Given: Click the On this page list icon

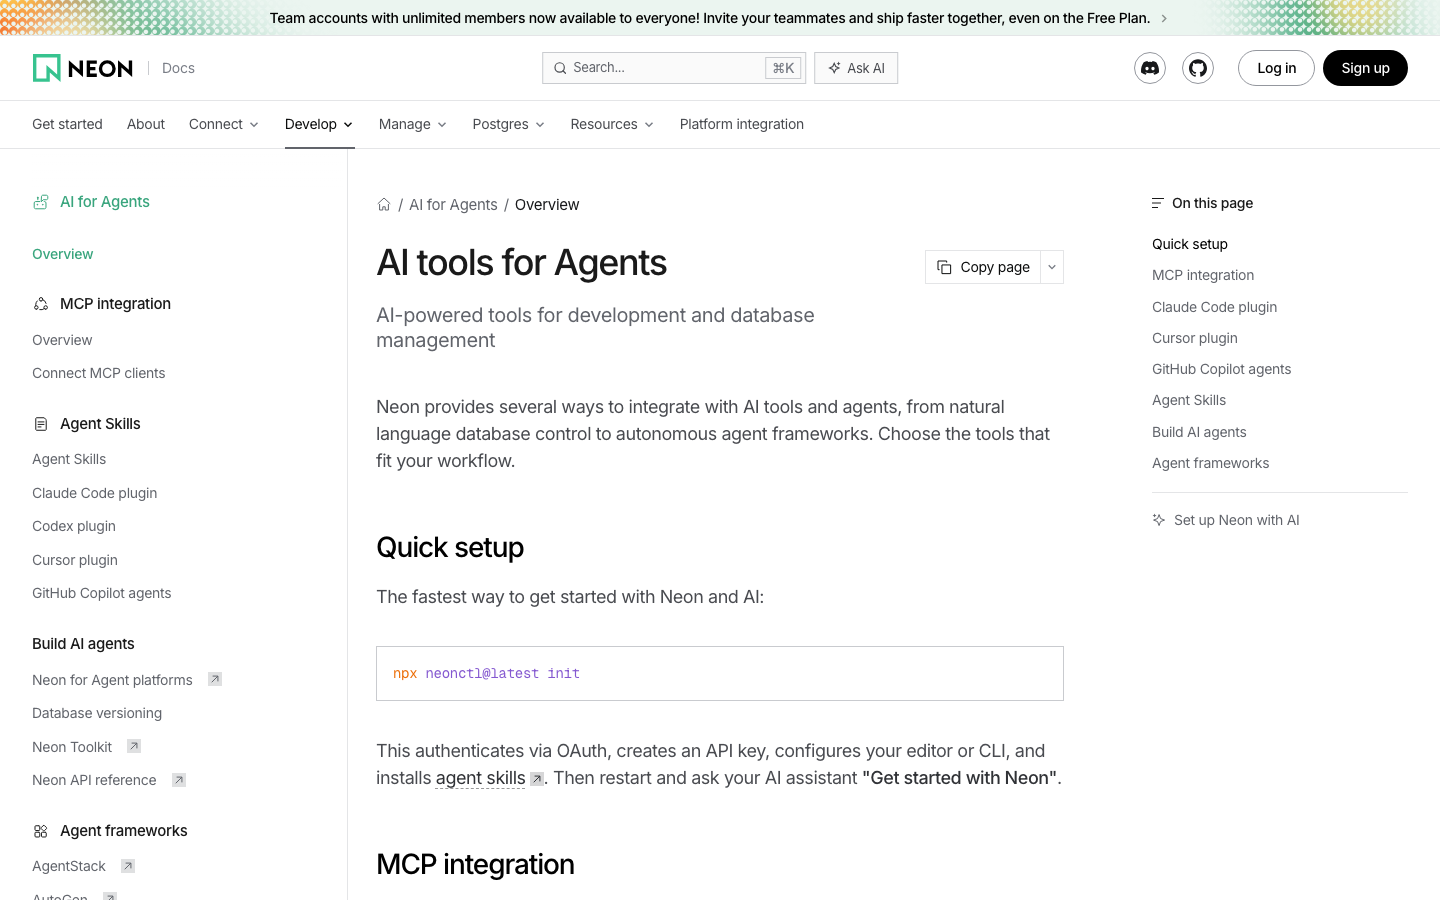Looking at the screenshot, I should 1158,203.
